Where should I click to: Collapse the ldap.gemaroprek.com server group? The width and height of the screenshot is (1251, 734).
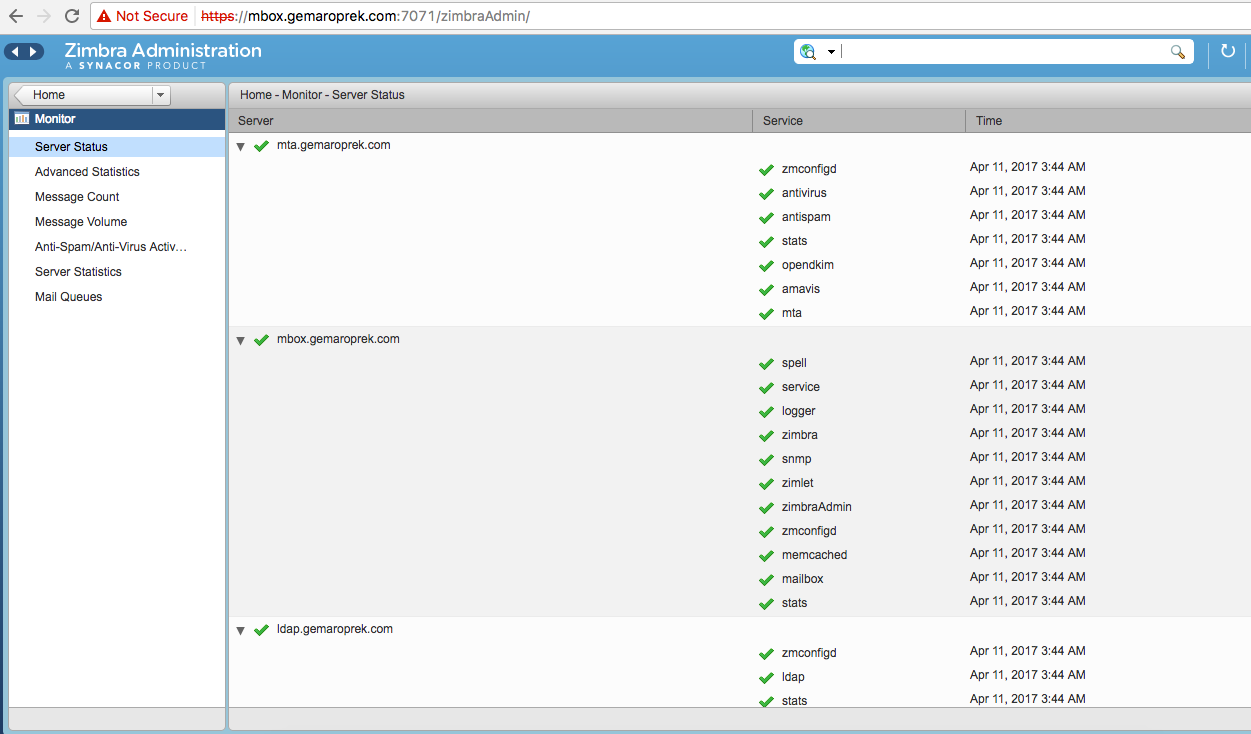(240, 631)
